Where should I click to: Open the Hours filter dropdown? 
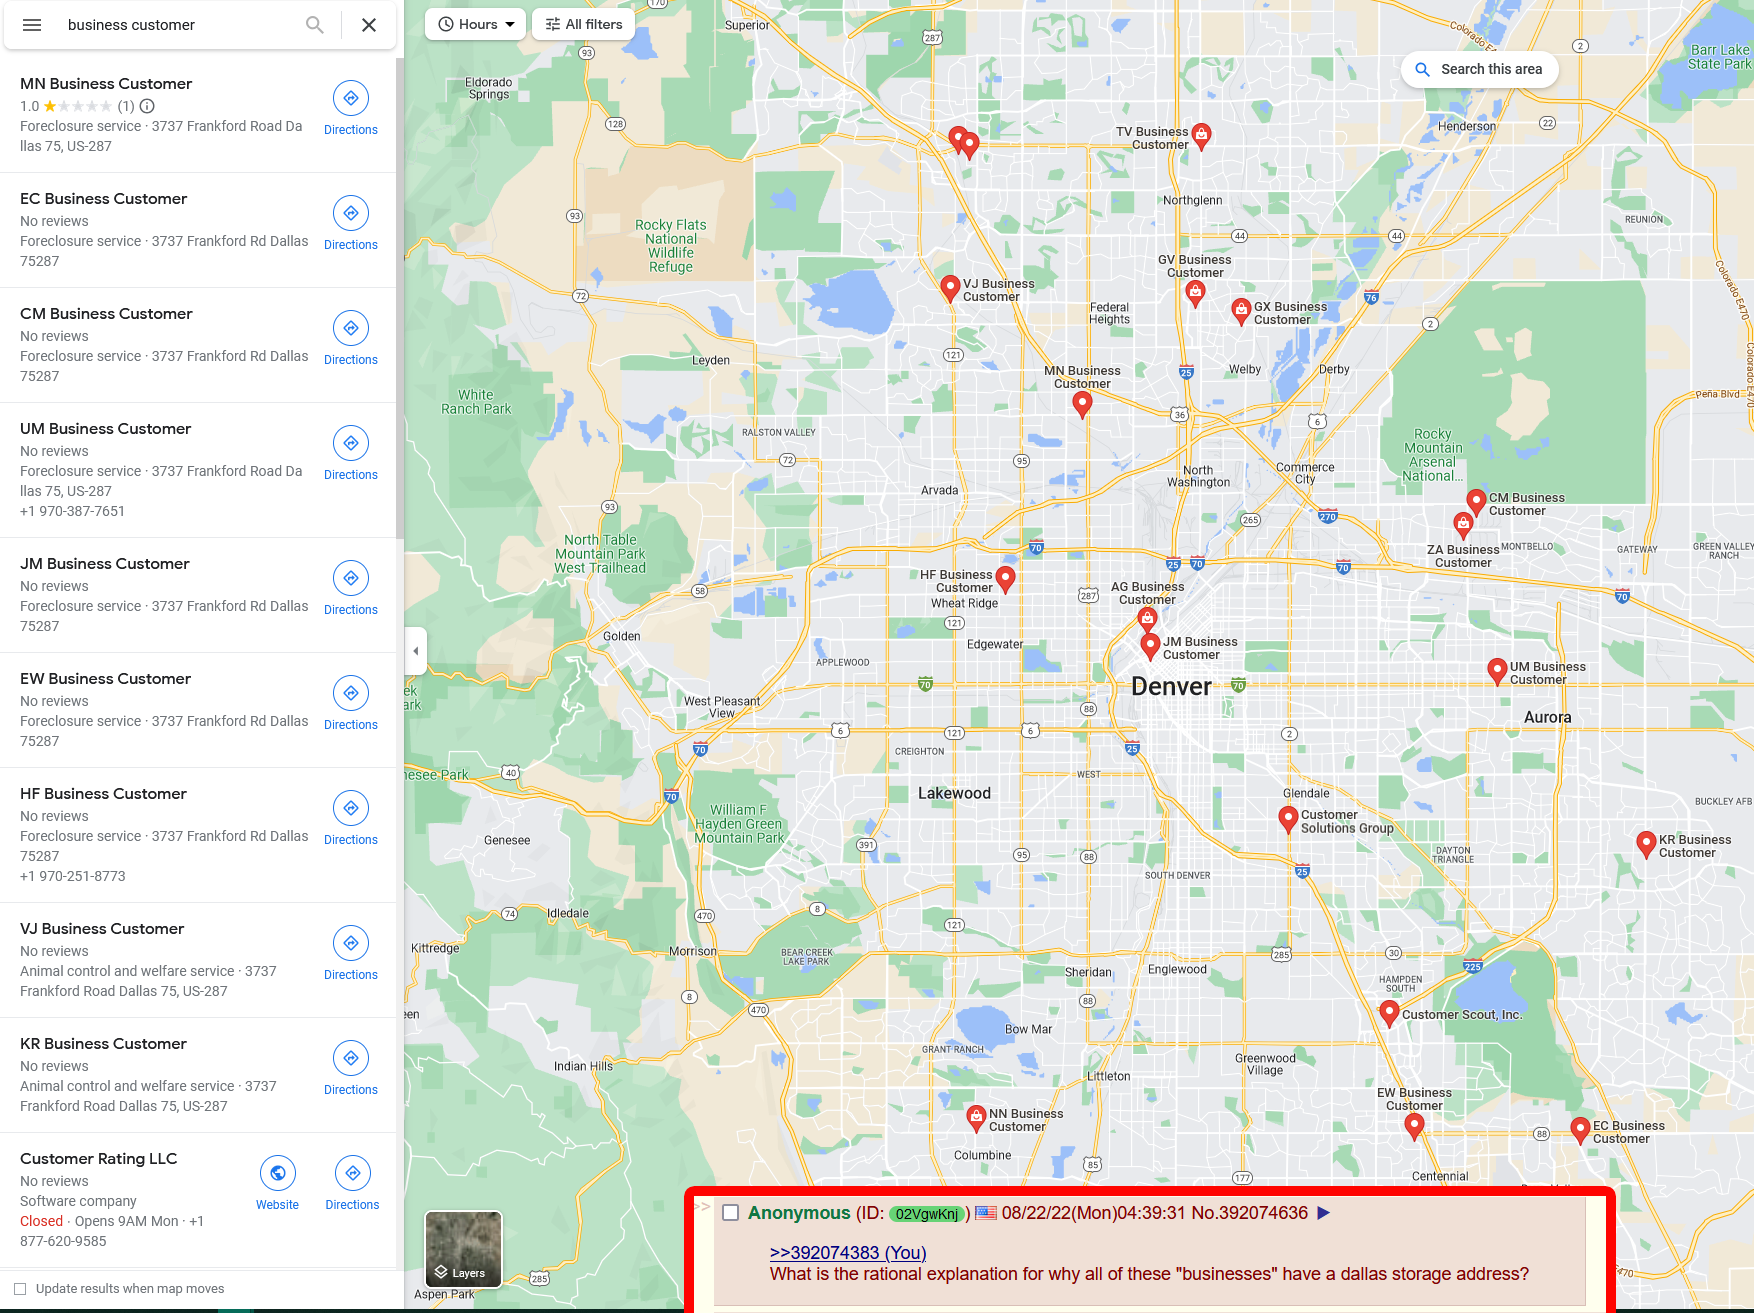(x=476, y=24)
